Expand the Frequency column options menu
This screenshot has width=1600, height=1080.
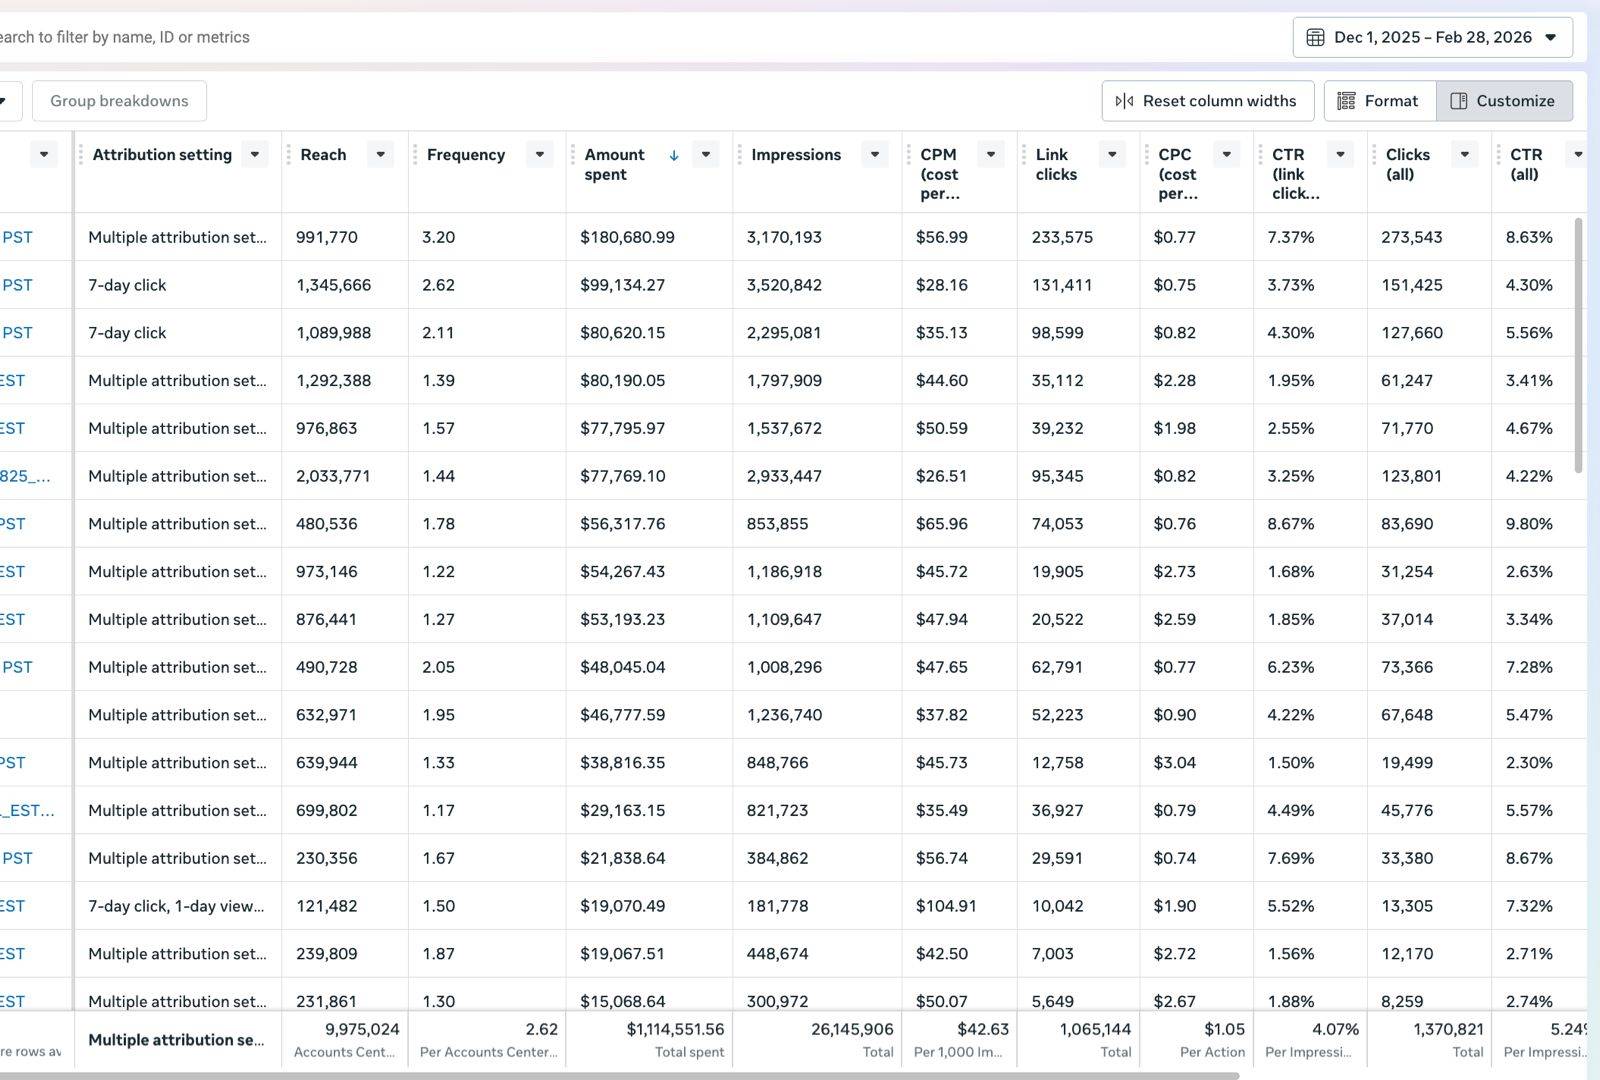point(540,155)
